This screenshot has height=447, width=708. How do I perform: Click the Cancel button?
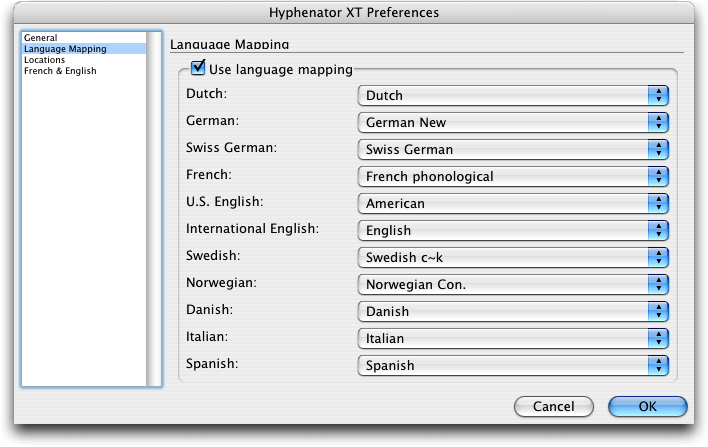[554, 406]
